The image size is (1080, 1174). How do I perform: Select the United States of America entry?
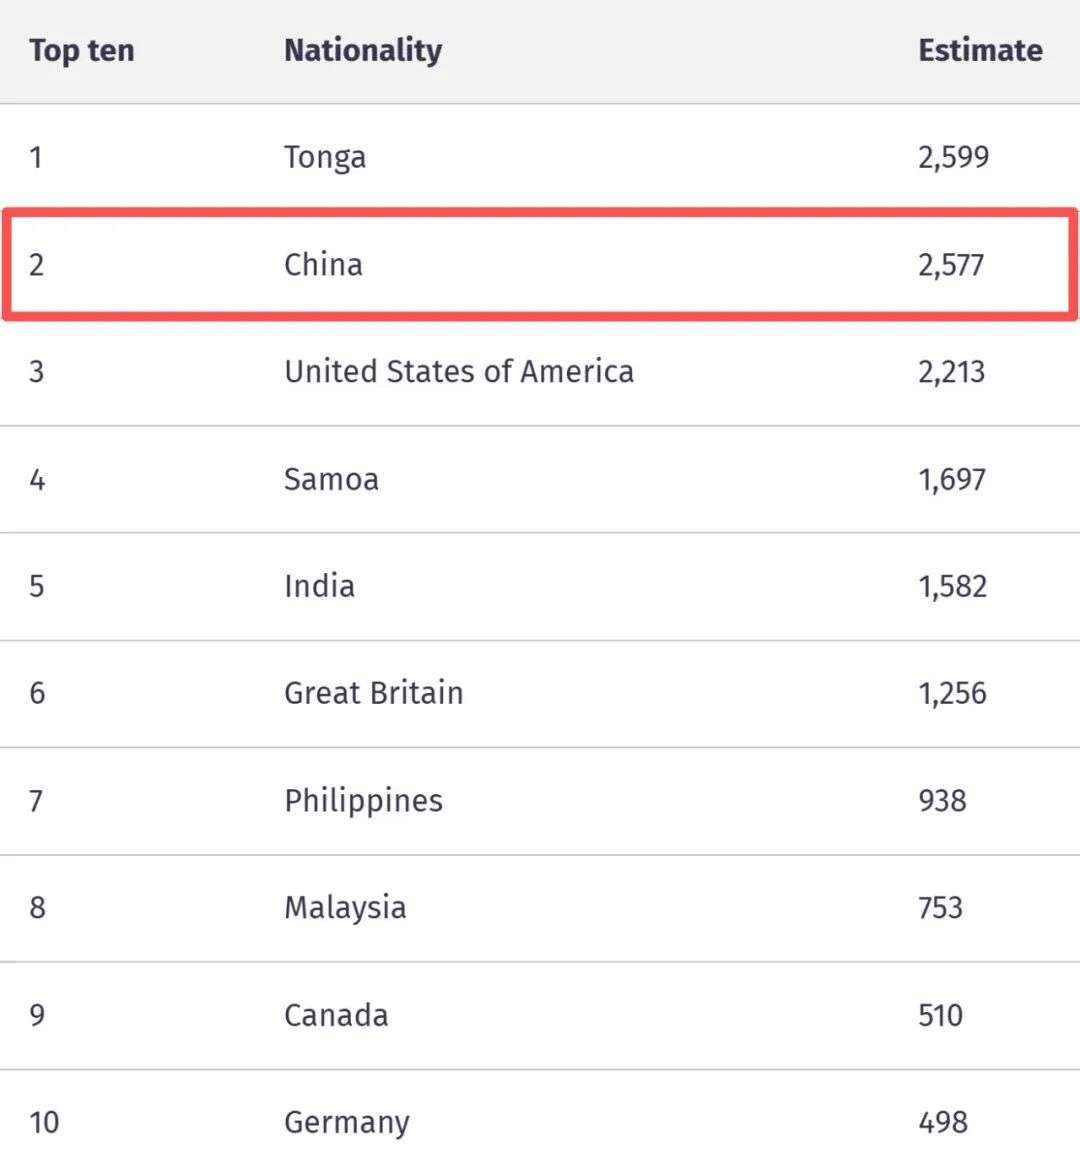point(459,372)
